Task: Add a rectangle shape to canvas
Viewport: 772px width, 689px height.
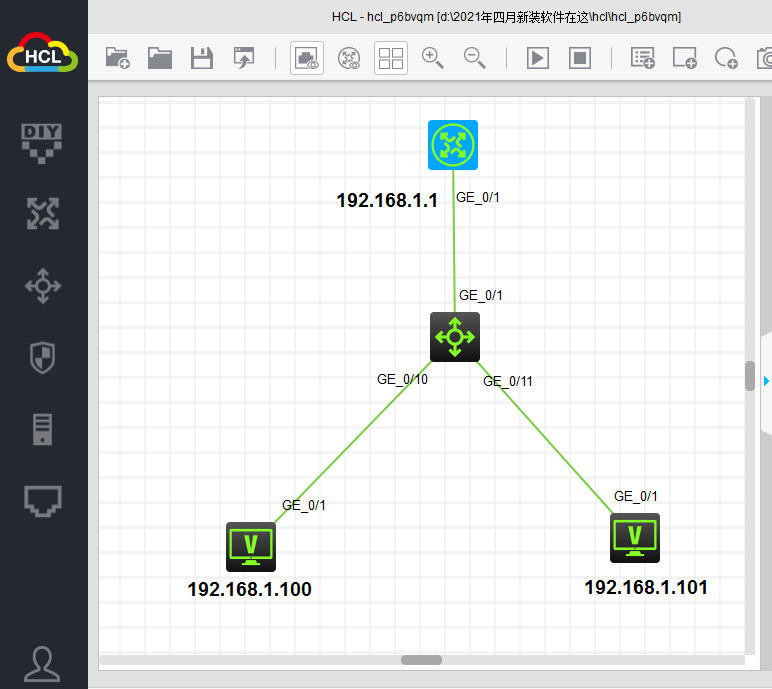Action: [685, 58]
